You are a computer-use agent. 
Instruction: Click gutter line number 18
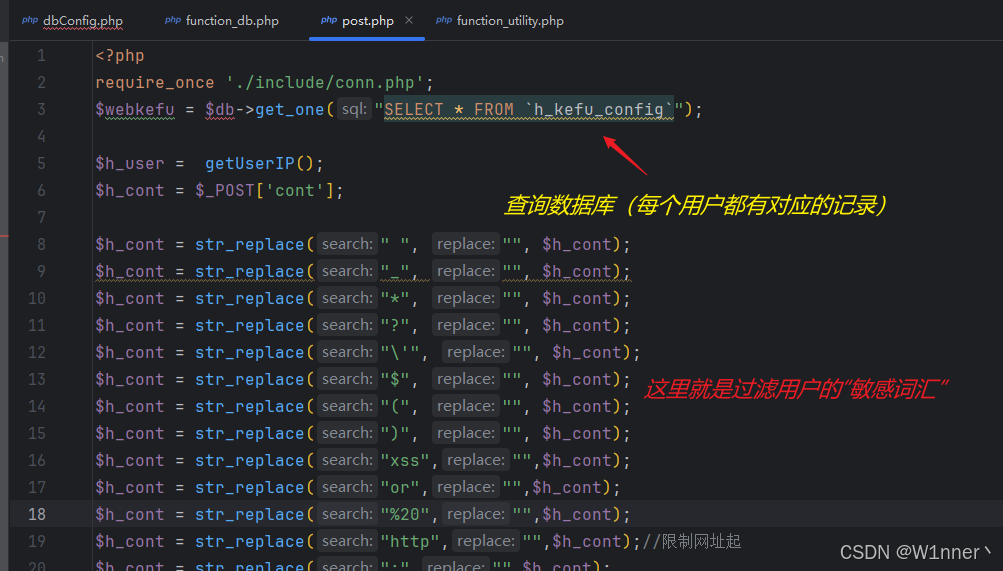pyautogui.click(x=37, y=514)
